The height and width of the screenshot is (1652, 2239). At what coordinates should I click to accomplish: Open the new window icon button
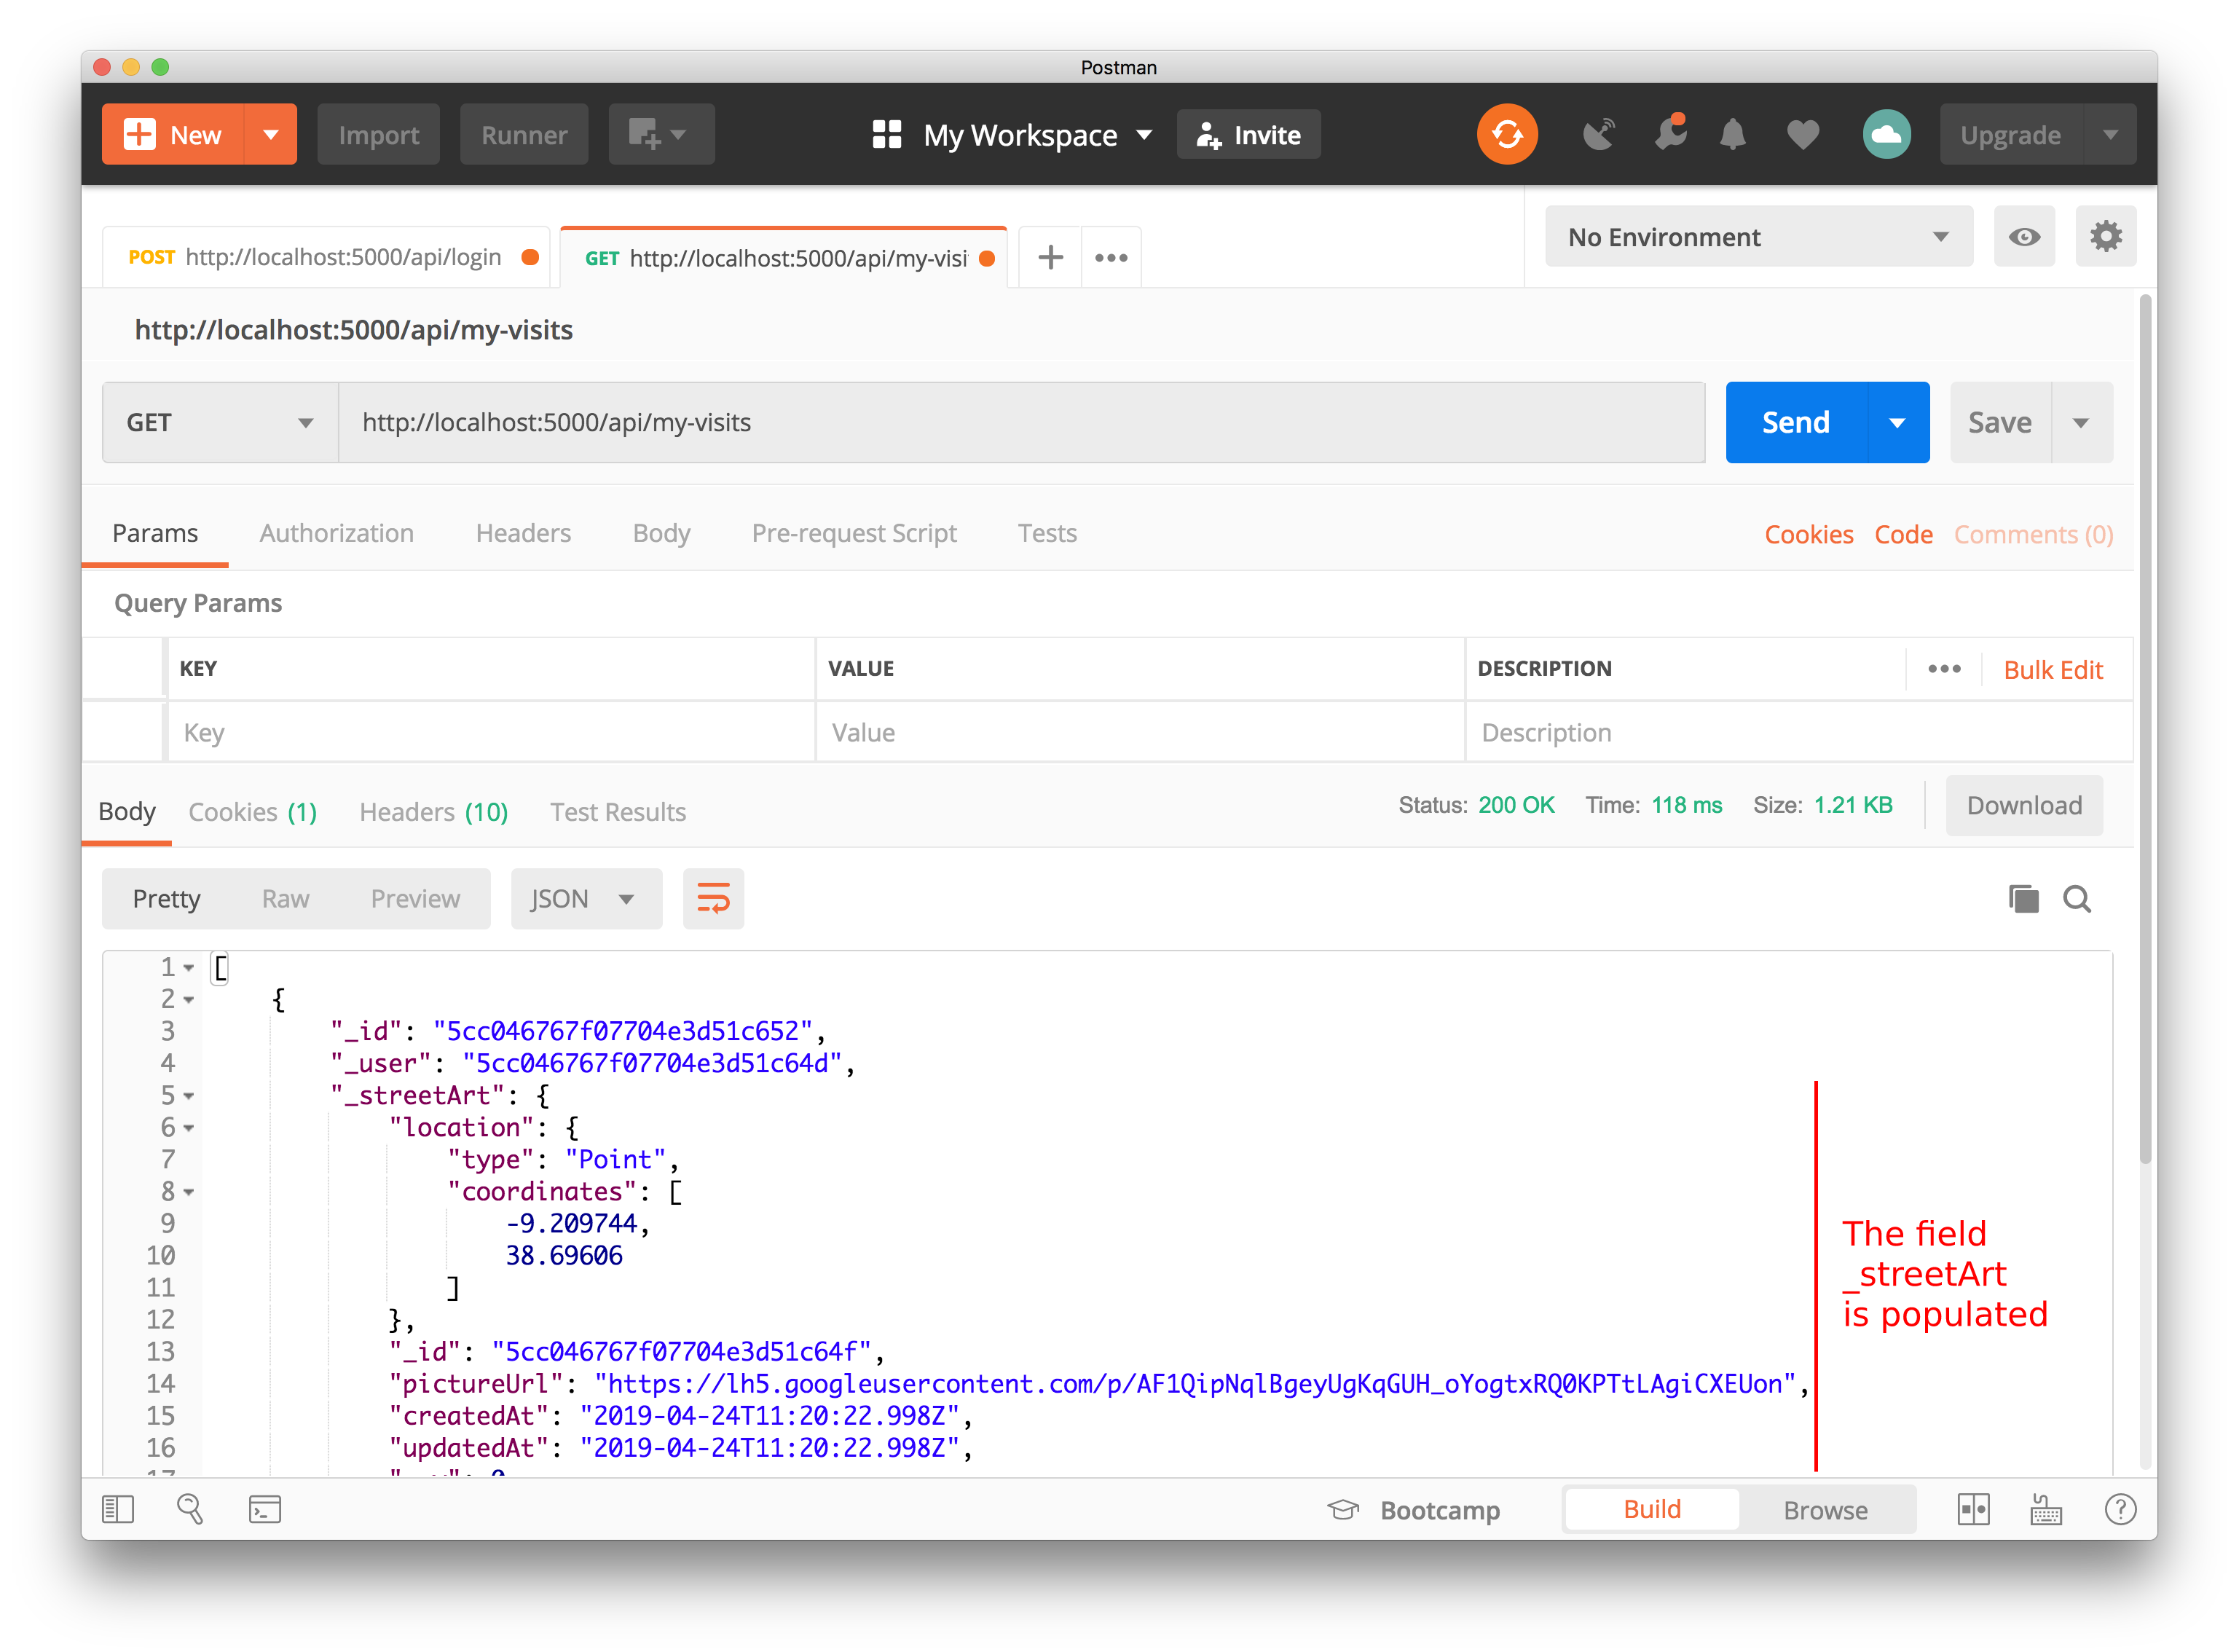click(661, 134)
